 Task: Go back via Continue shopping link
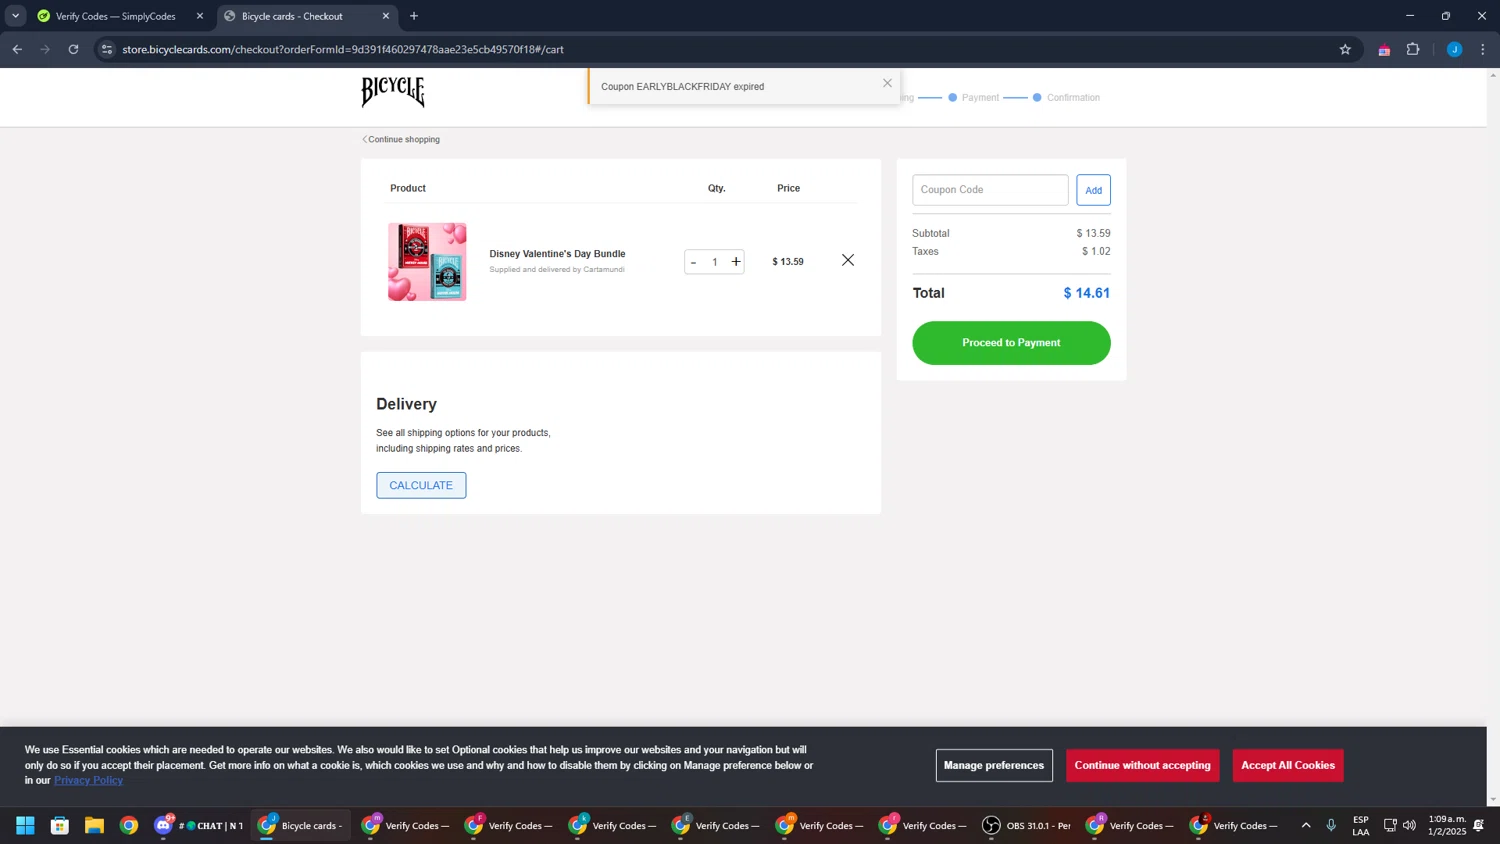(401, 139)
